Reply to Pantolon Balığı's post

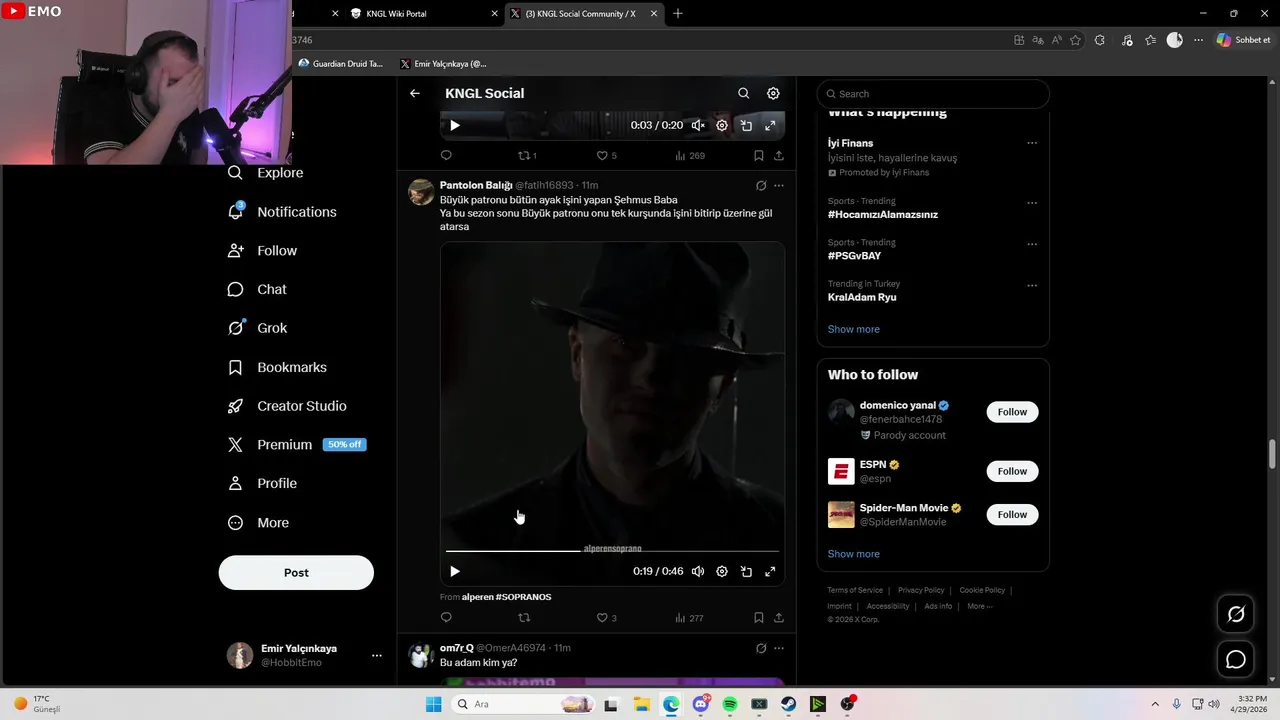click(x=446, y=618)
